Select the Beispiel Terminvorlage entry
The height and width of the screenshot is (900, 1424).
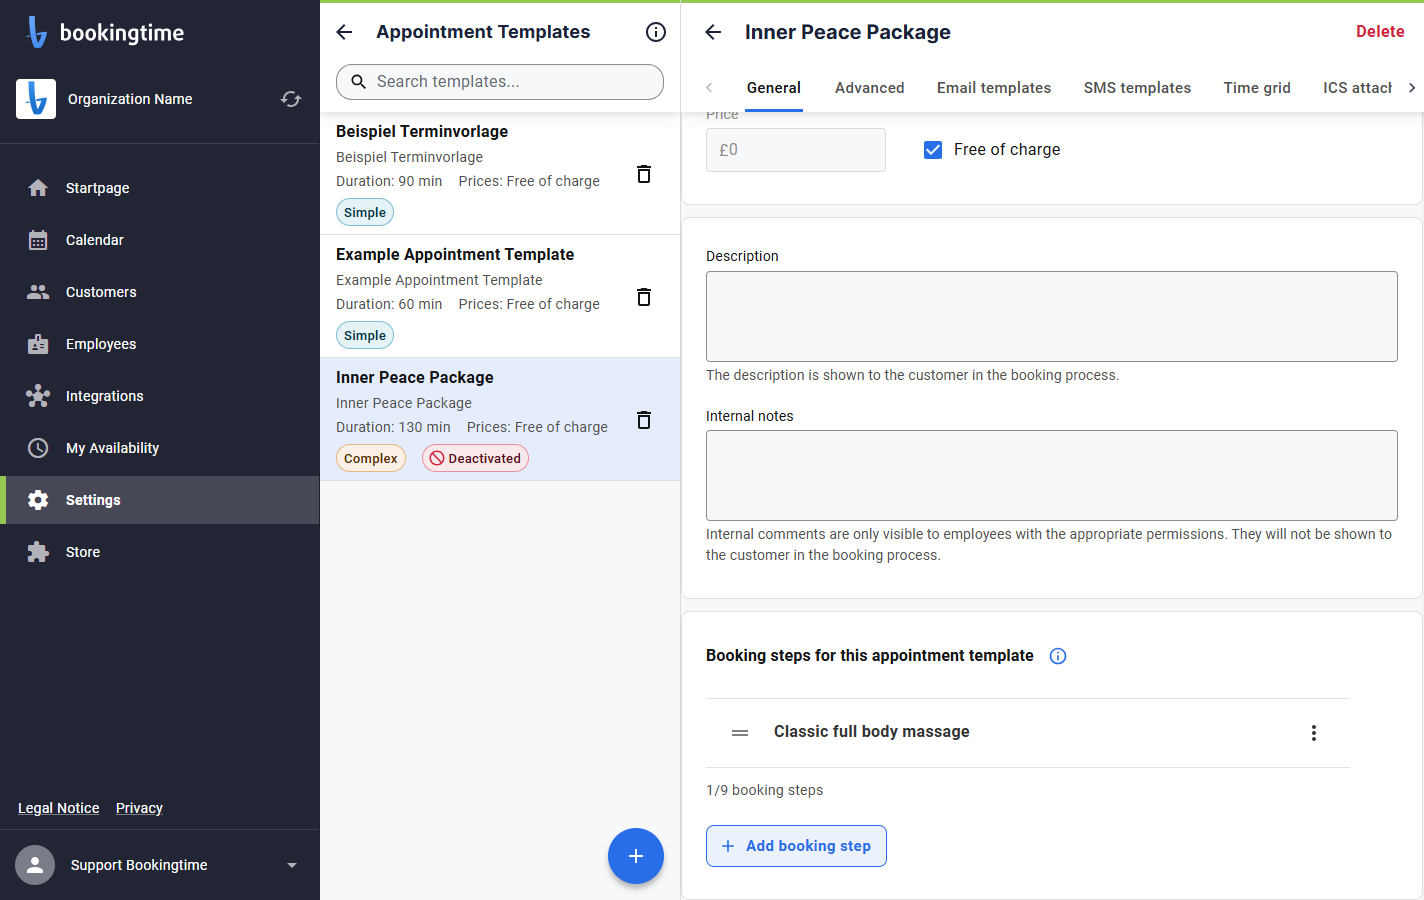(x=500, y=173)
